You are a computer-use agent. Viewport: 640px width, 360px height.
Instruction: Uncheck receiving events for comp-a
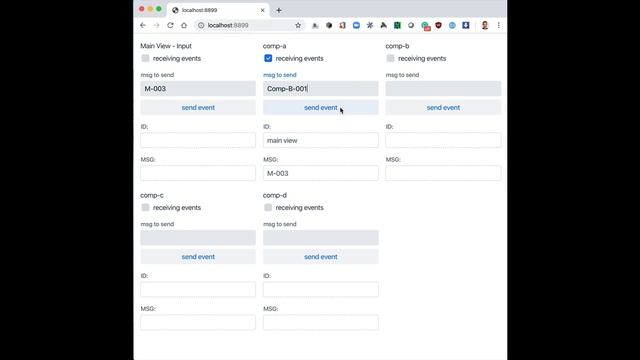coord(268,58)
